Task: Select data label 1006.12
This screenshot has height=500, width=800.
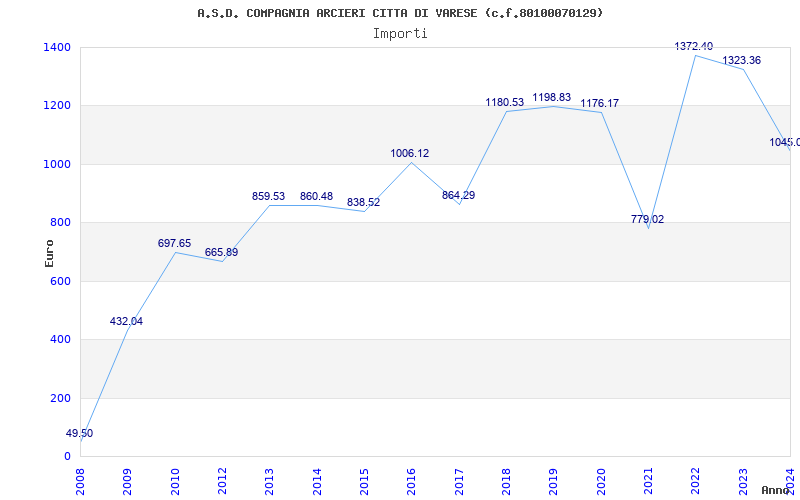Action: (x=410, y=154)
